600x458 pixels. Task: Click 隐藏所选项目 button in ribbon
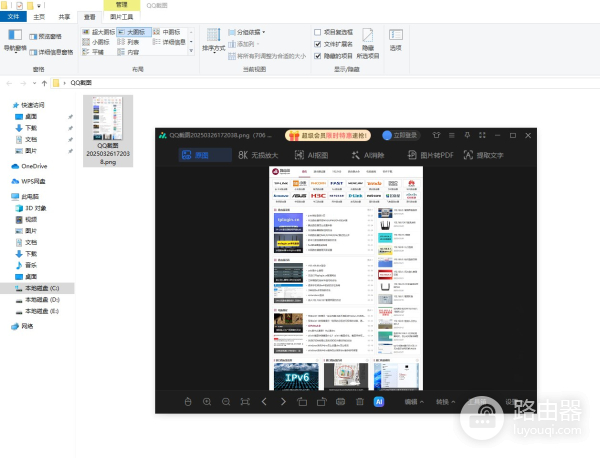pos(368,43)
